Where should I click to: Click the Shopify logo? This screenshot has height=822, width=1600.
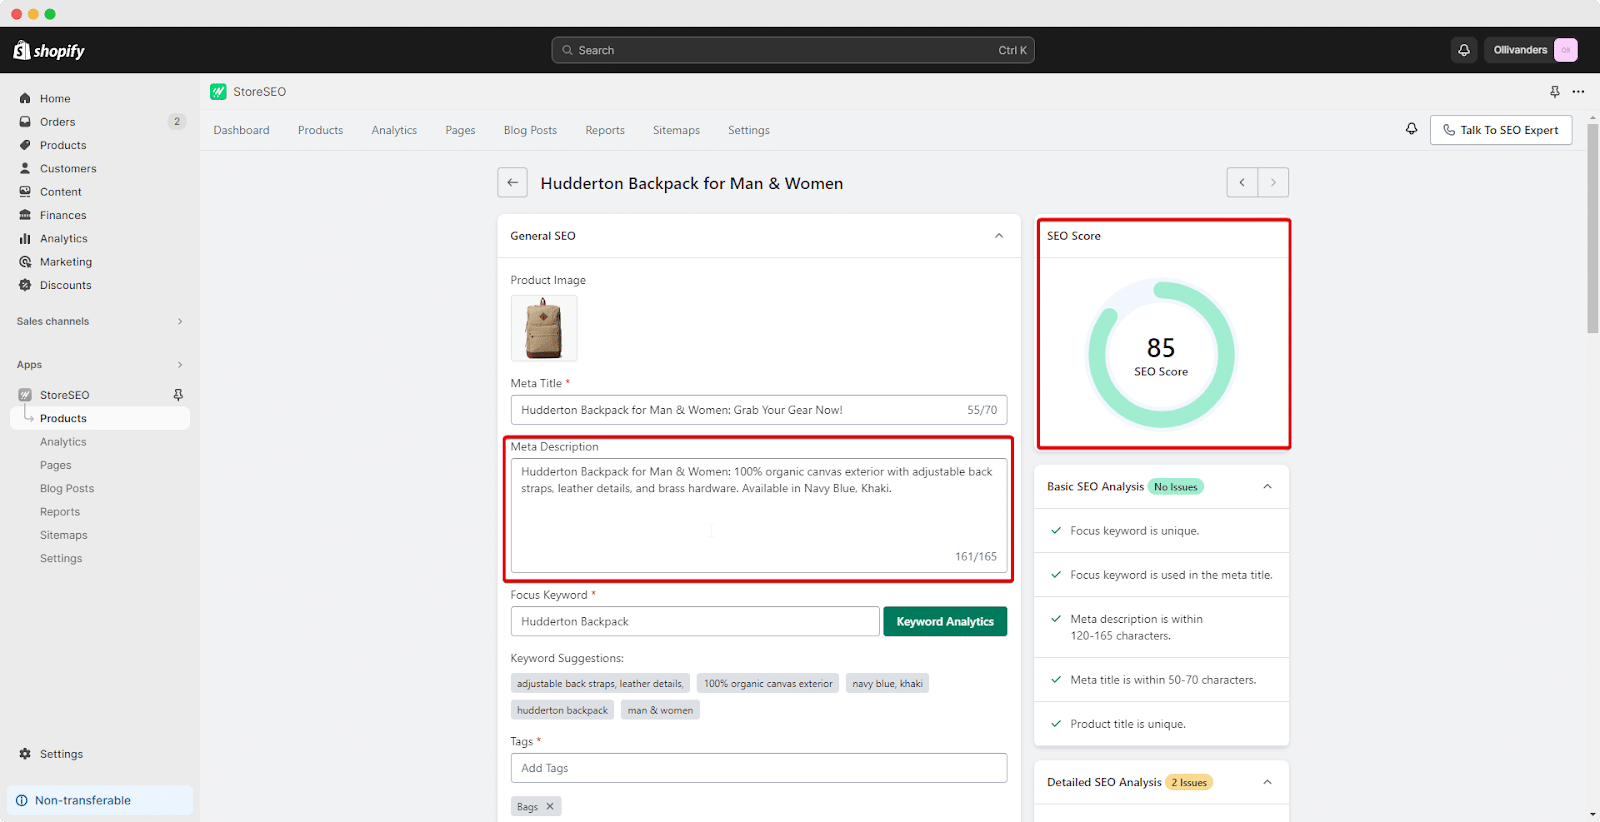pyautogui.click(x=49, y=50)
